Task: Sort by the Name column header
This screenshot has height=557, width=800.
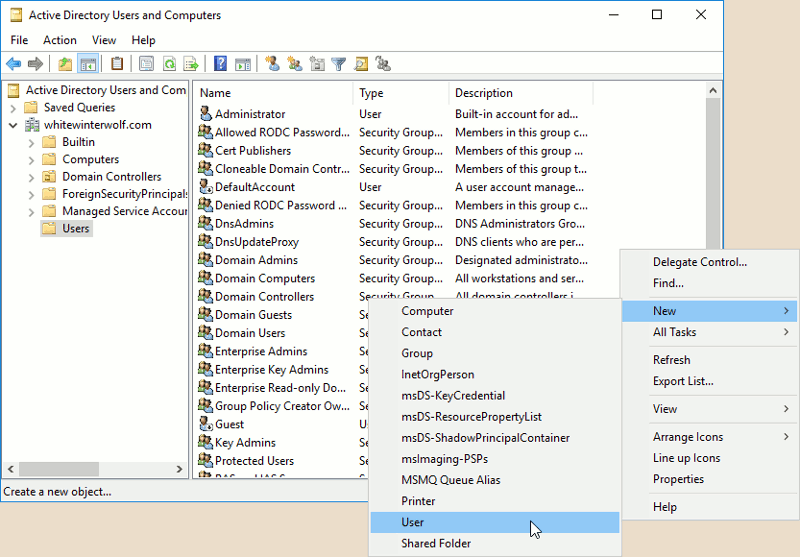Action: point(273,93)
